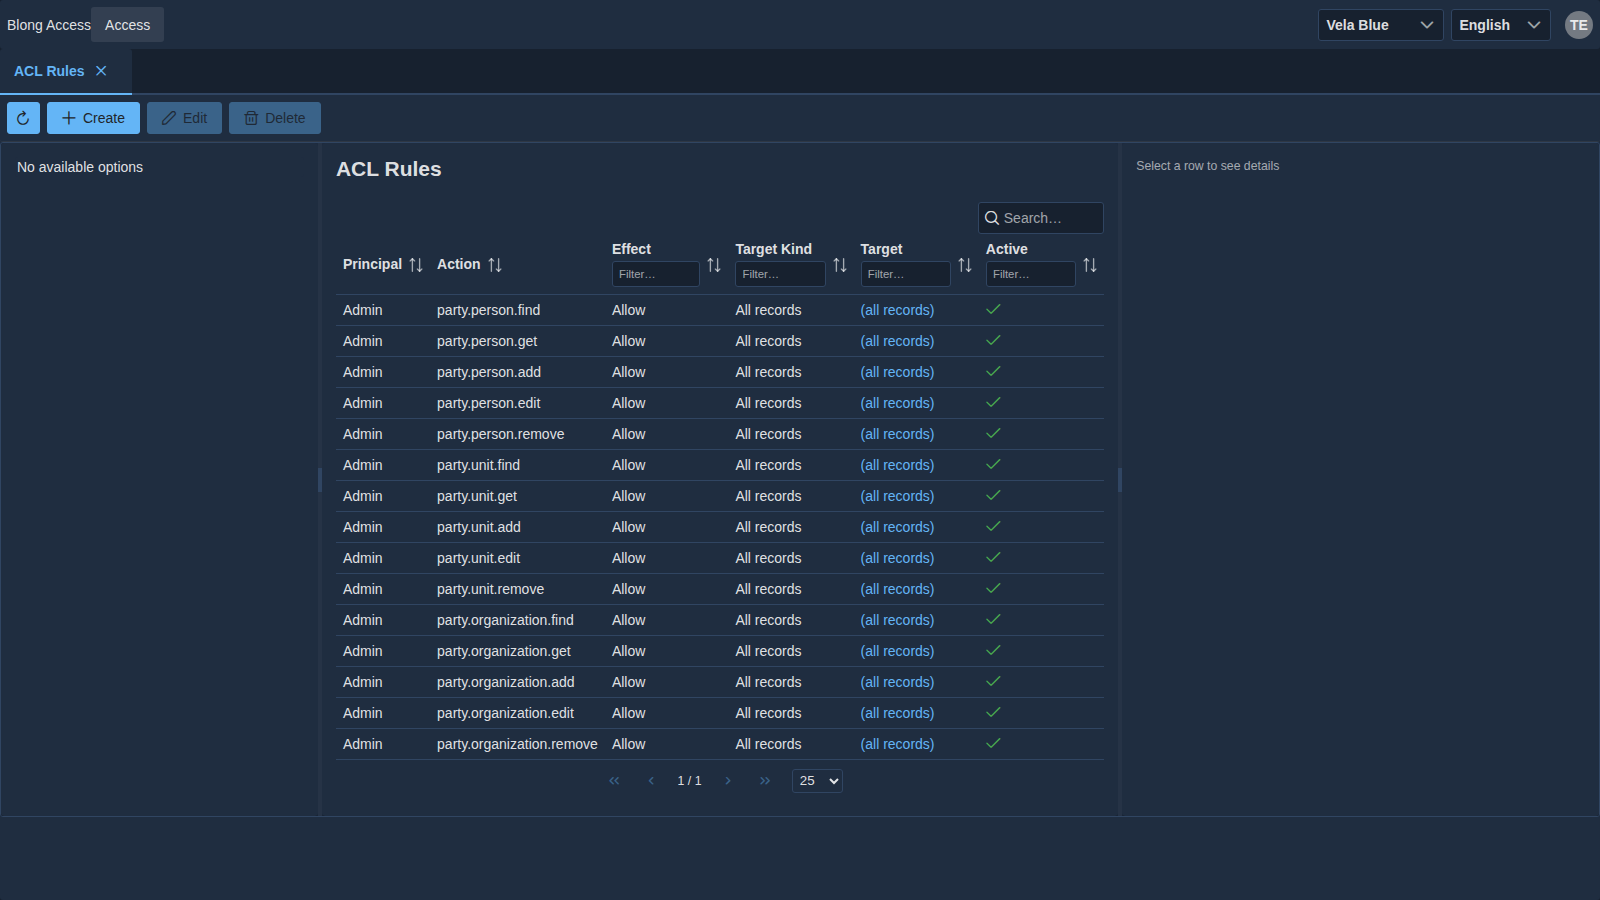Click active checkmark in party.unit.remove row

click(x=993, y=588)
